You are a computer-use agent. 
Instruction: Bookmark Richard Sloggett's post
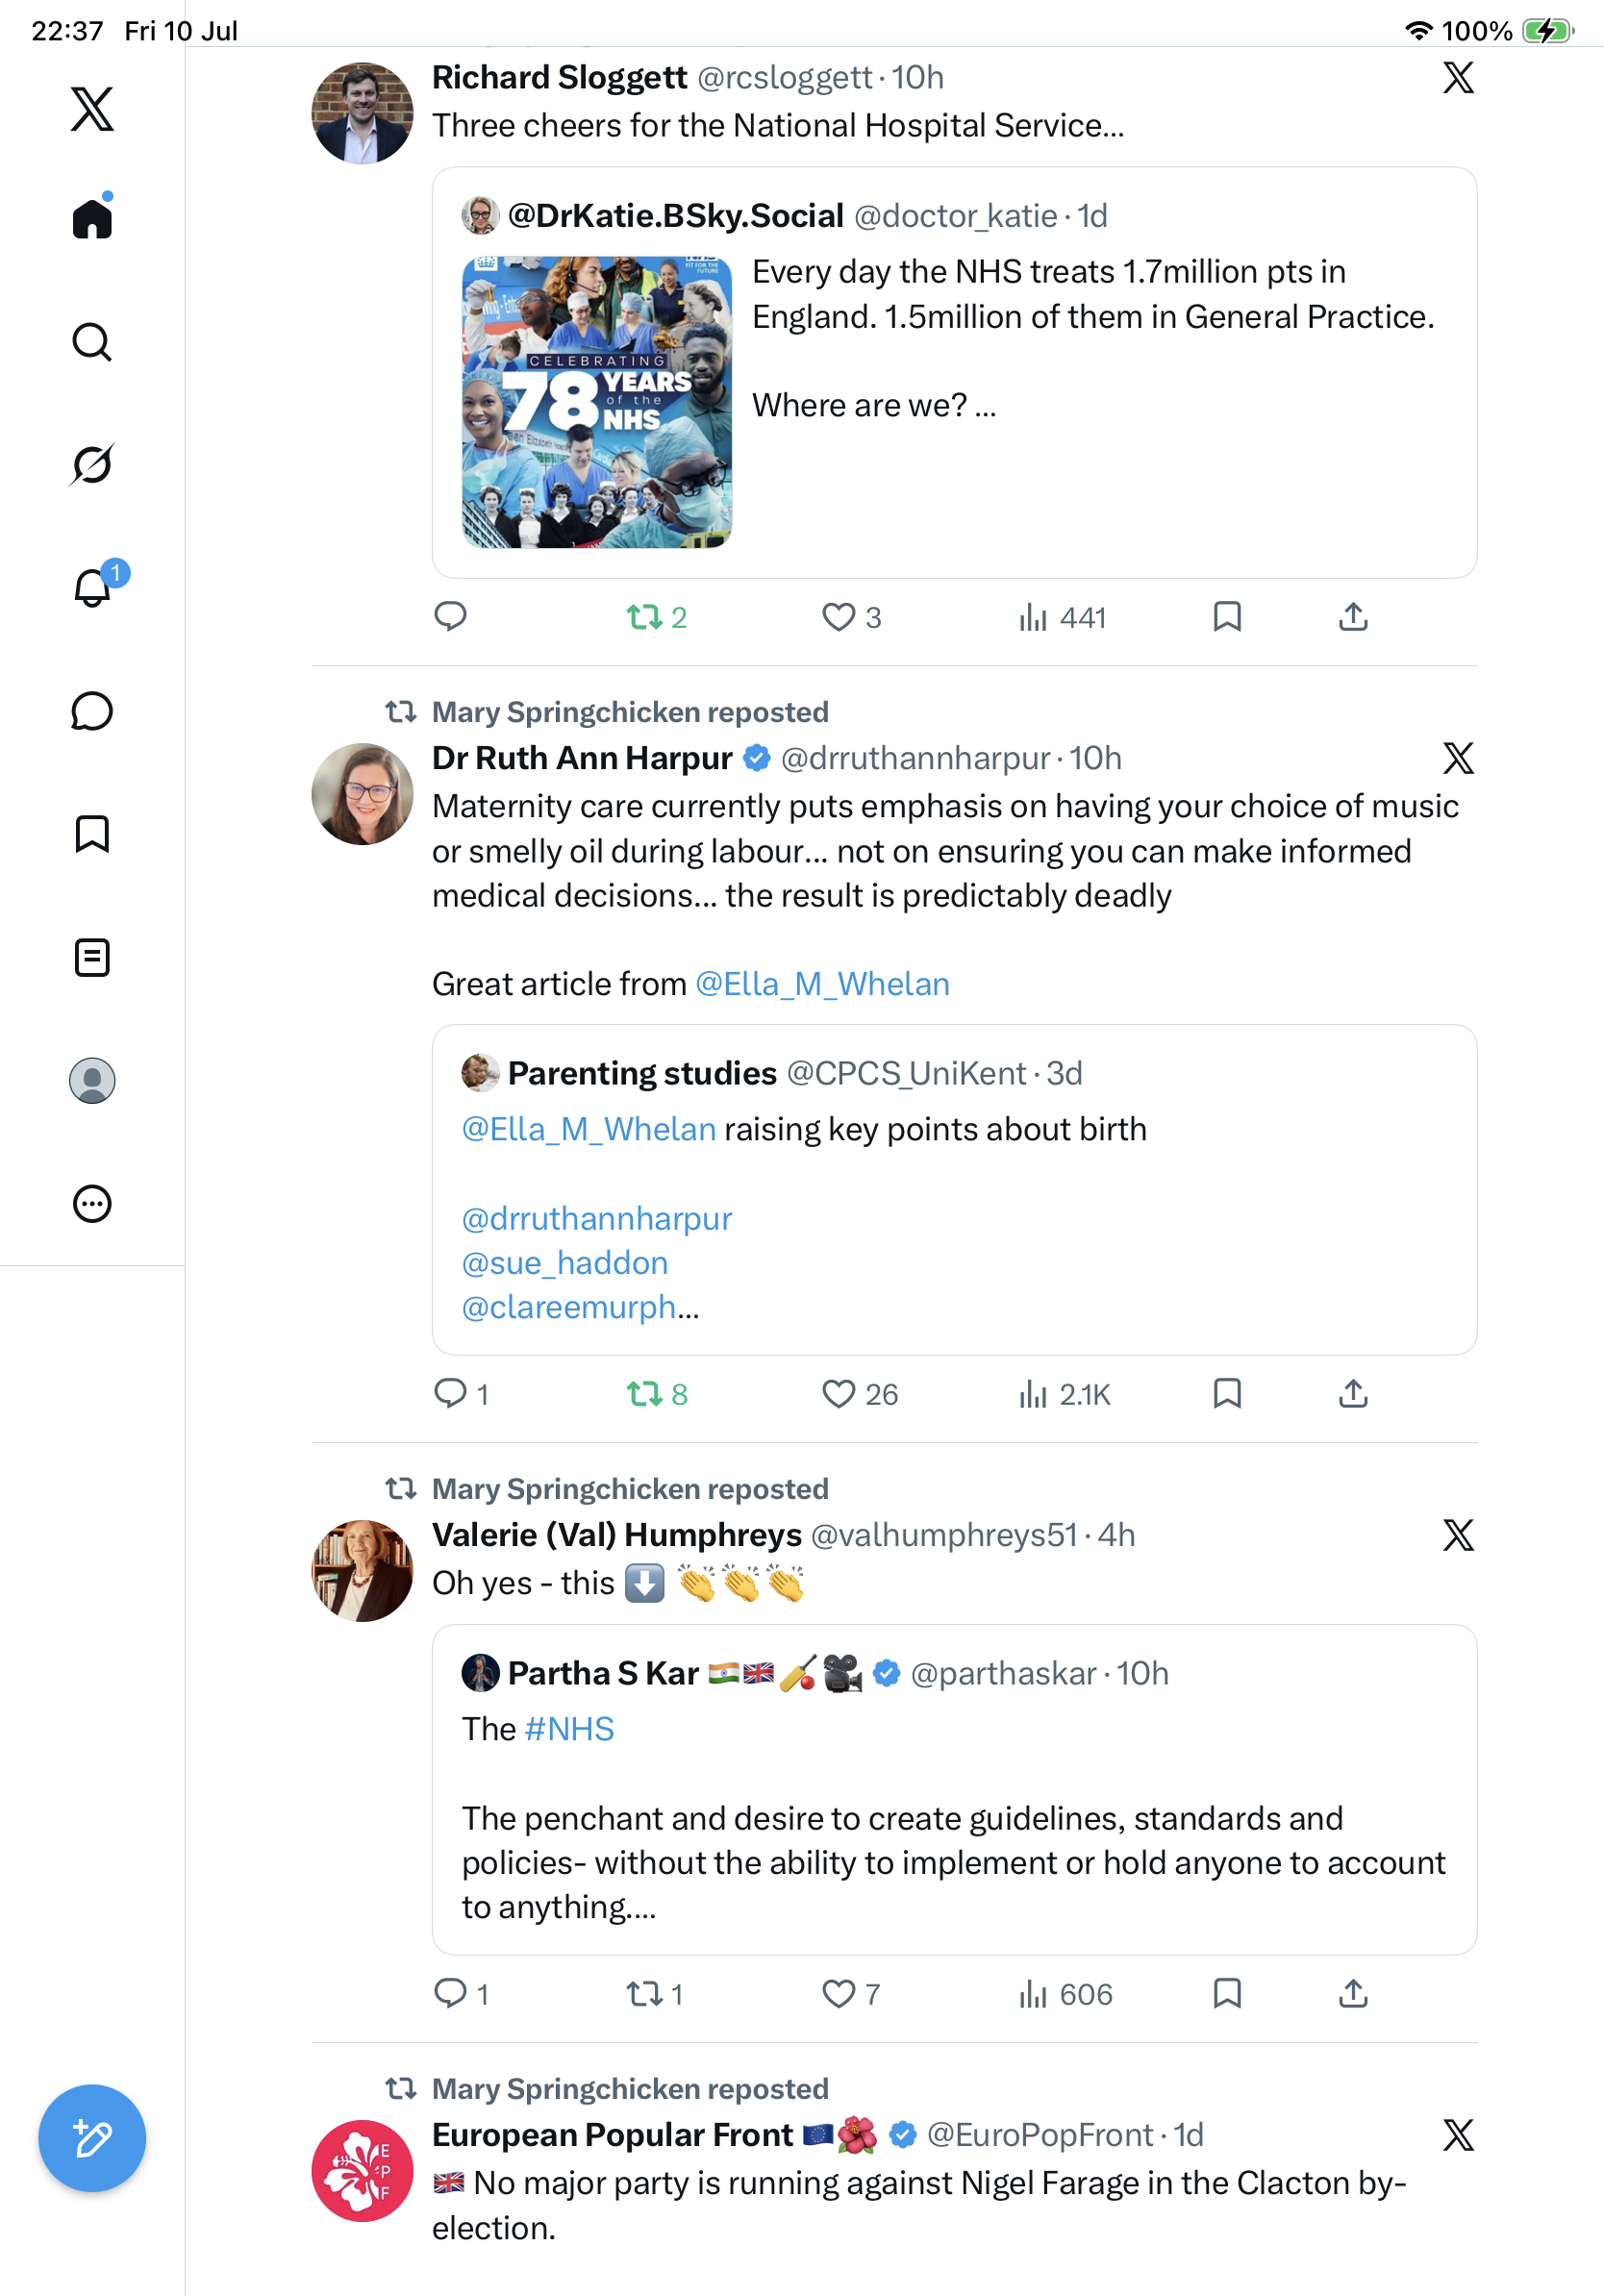click(x=1227, y=617)
